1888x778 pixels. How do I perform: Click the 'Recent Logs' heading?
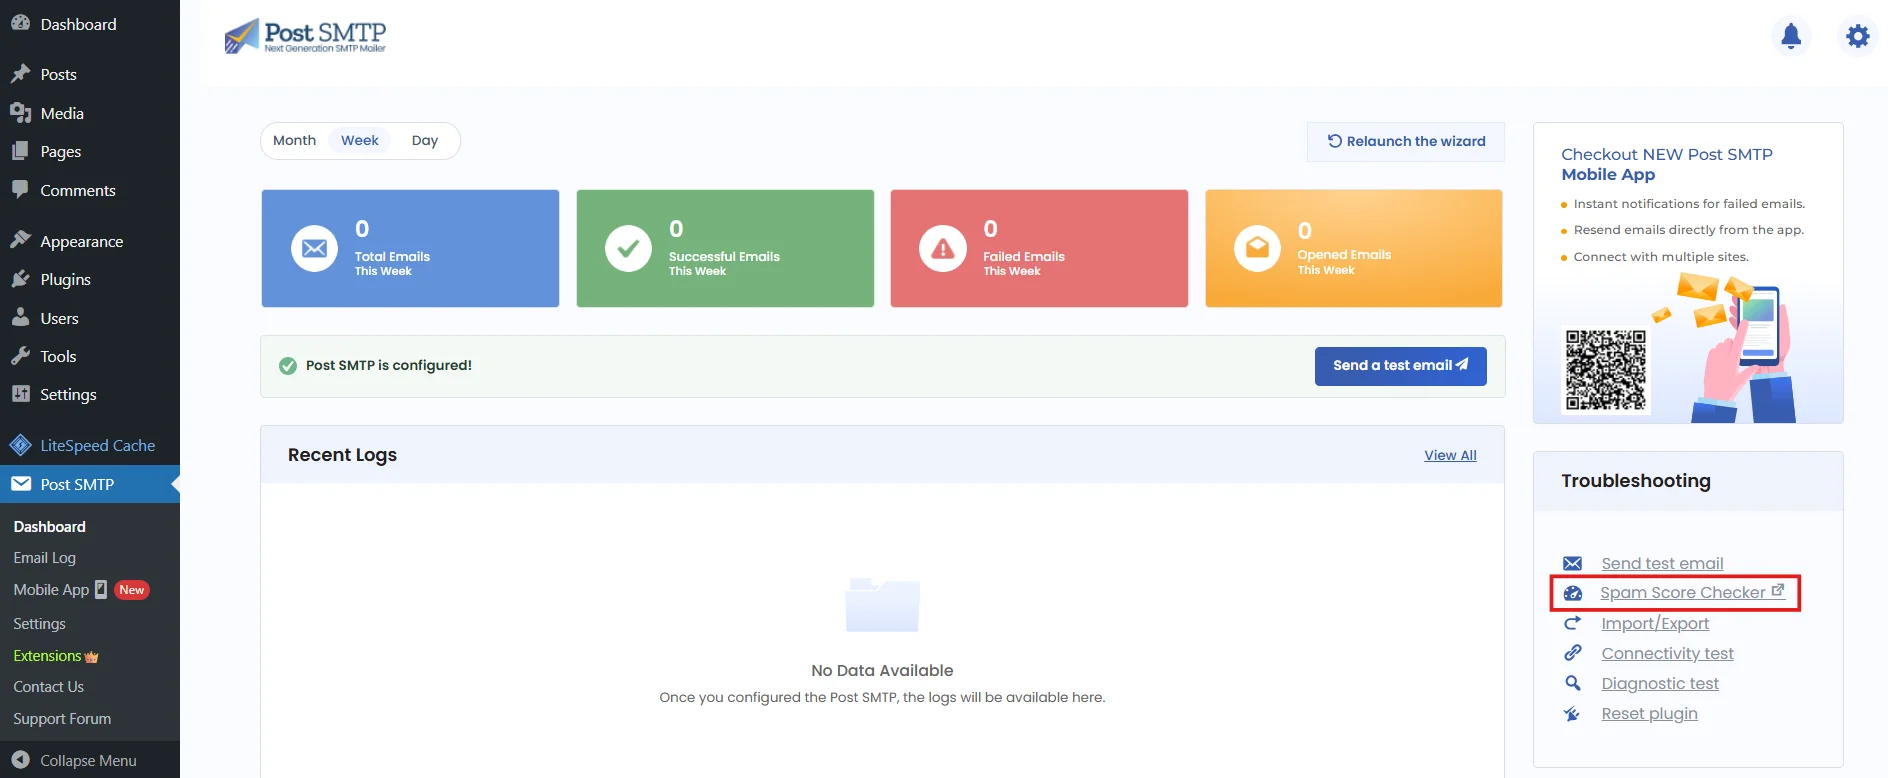[342, 455]
